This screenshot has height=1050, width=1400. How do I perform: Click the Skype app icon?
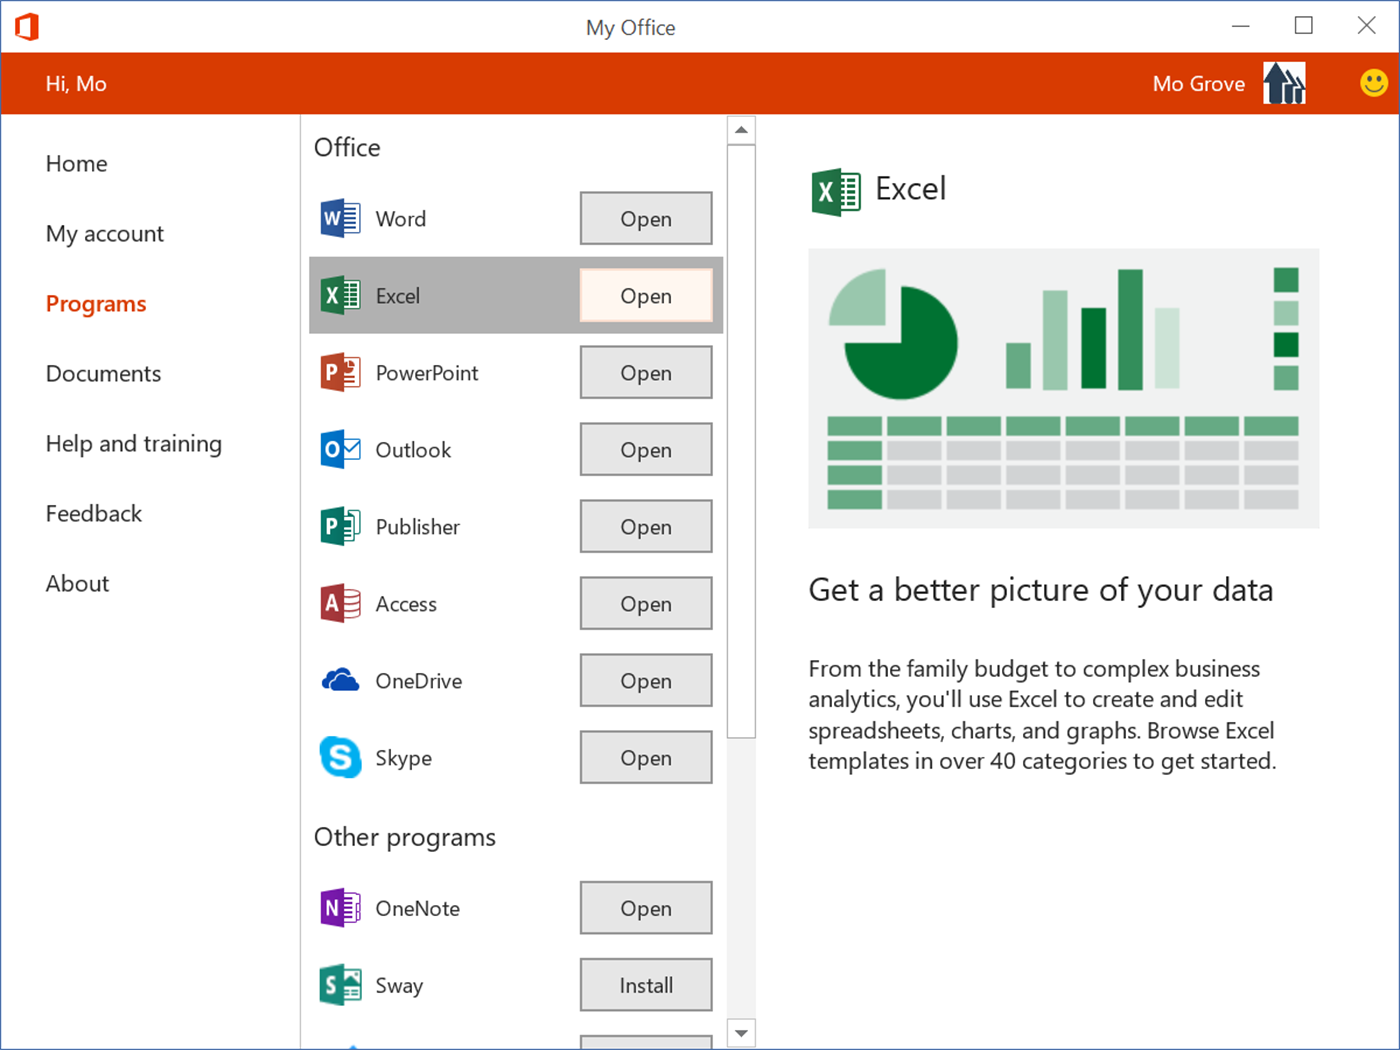[x=340, y=757]
